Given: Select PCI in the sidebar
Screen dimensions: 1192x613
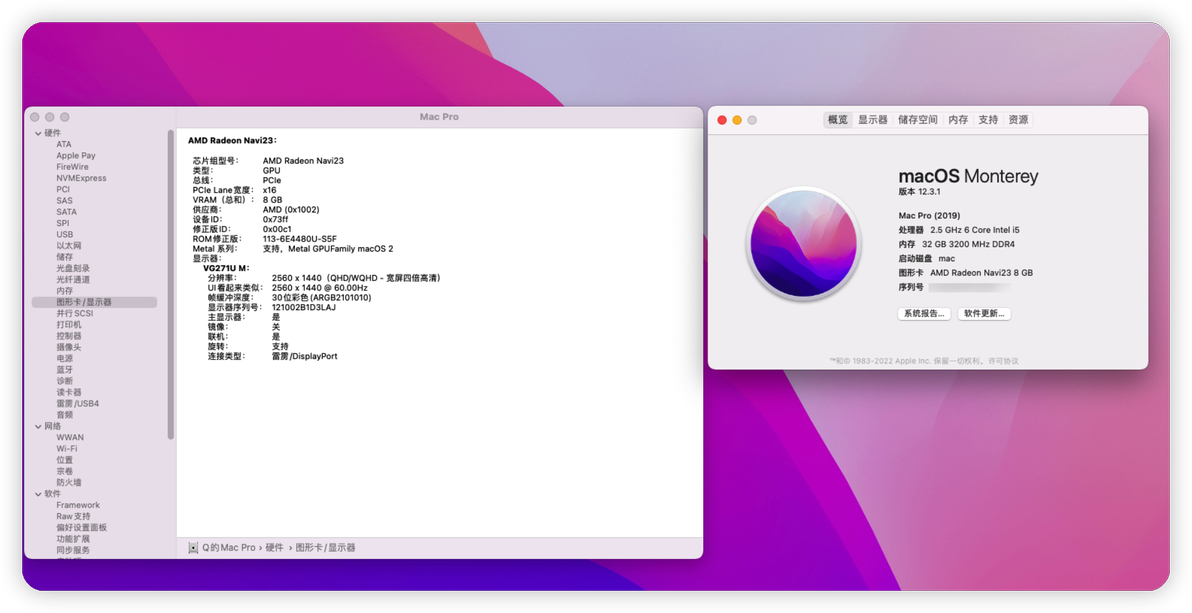Looking at the screenshot, I should pyautogui.click(x=62, y=189).
